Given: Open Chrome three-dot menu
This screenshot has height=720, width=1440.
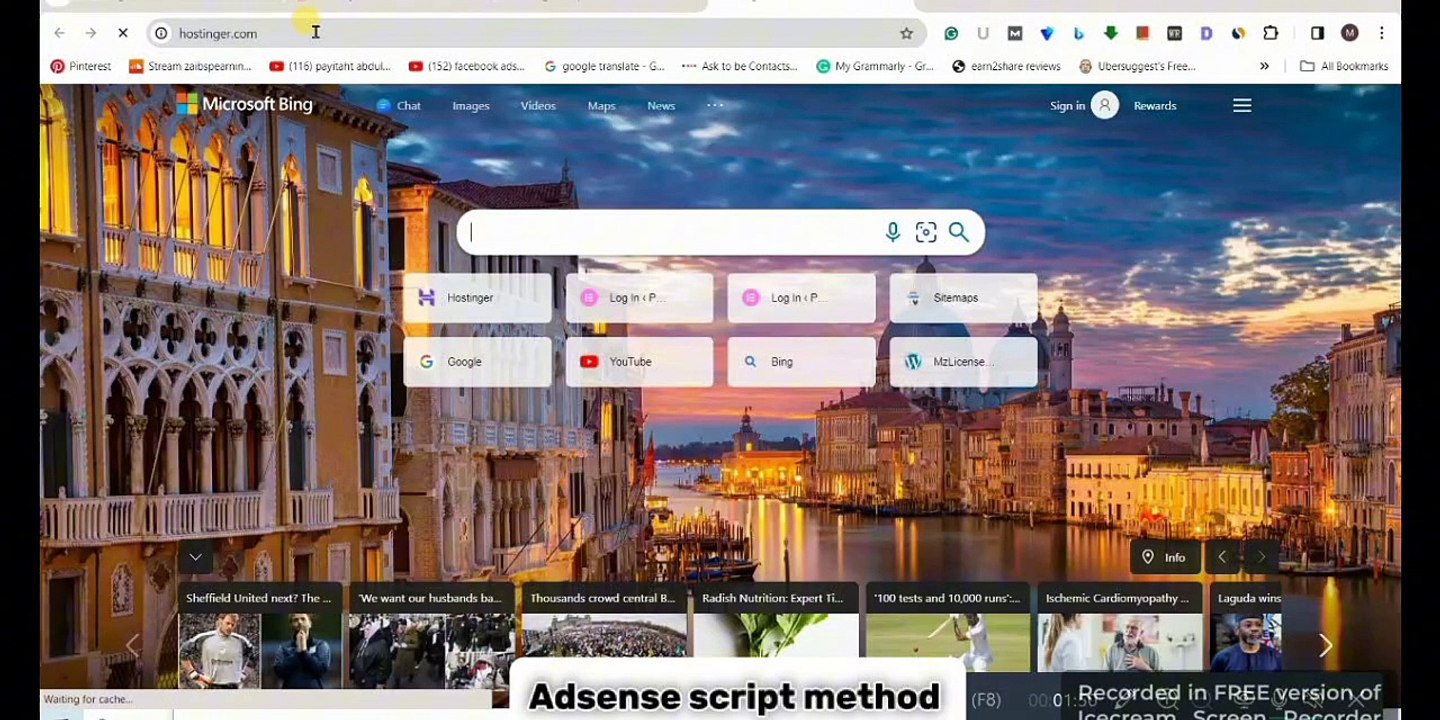Looking at the screenshot, I should 1382,33.
